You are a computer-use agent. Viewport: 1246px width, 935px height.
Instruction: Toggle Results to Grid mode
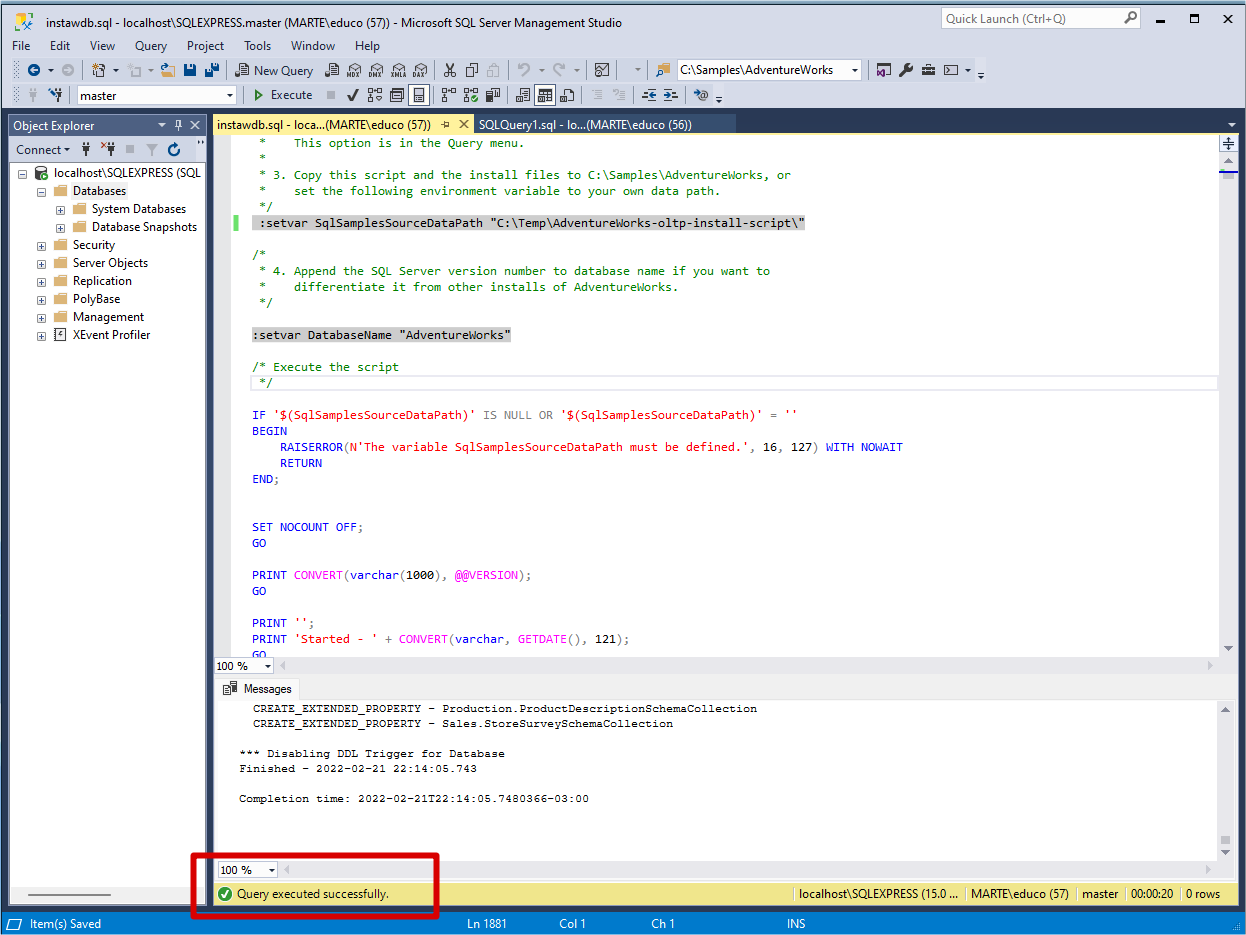545,95
